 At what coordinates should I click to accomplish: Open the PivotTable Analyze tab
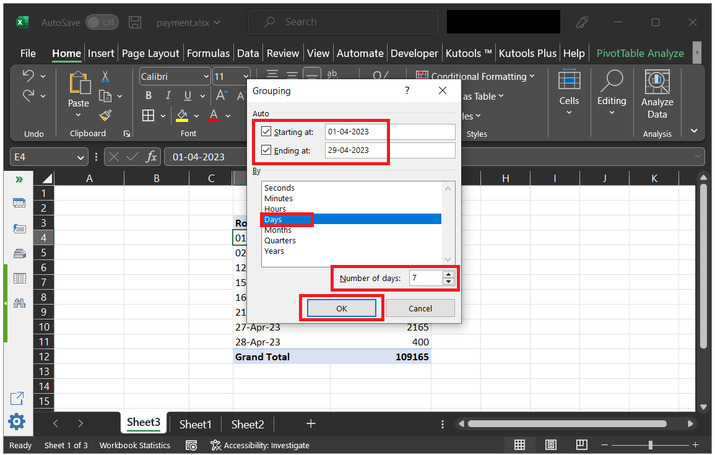click(x=640, y=53)
